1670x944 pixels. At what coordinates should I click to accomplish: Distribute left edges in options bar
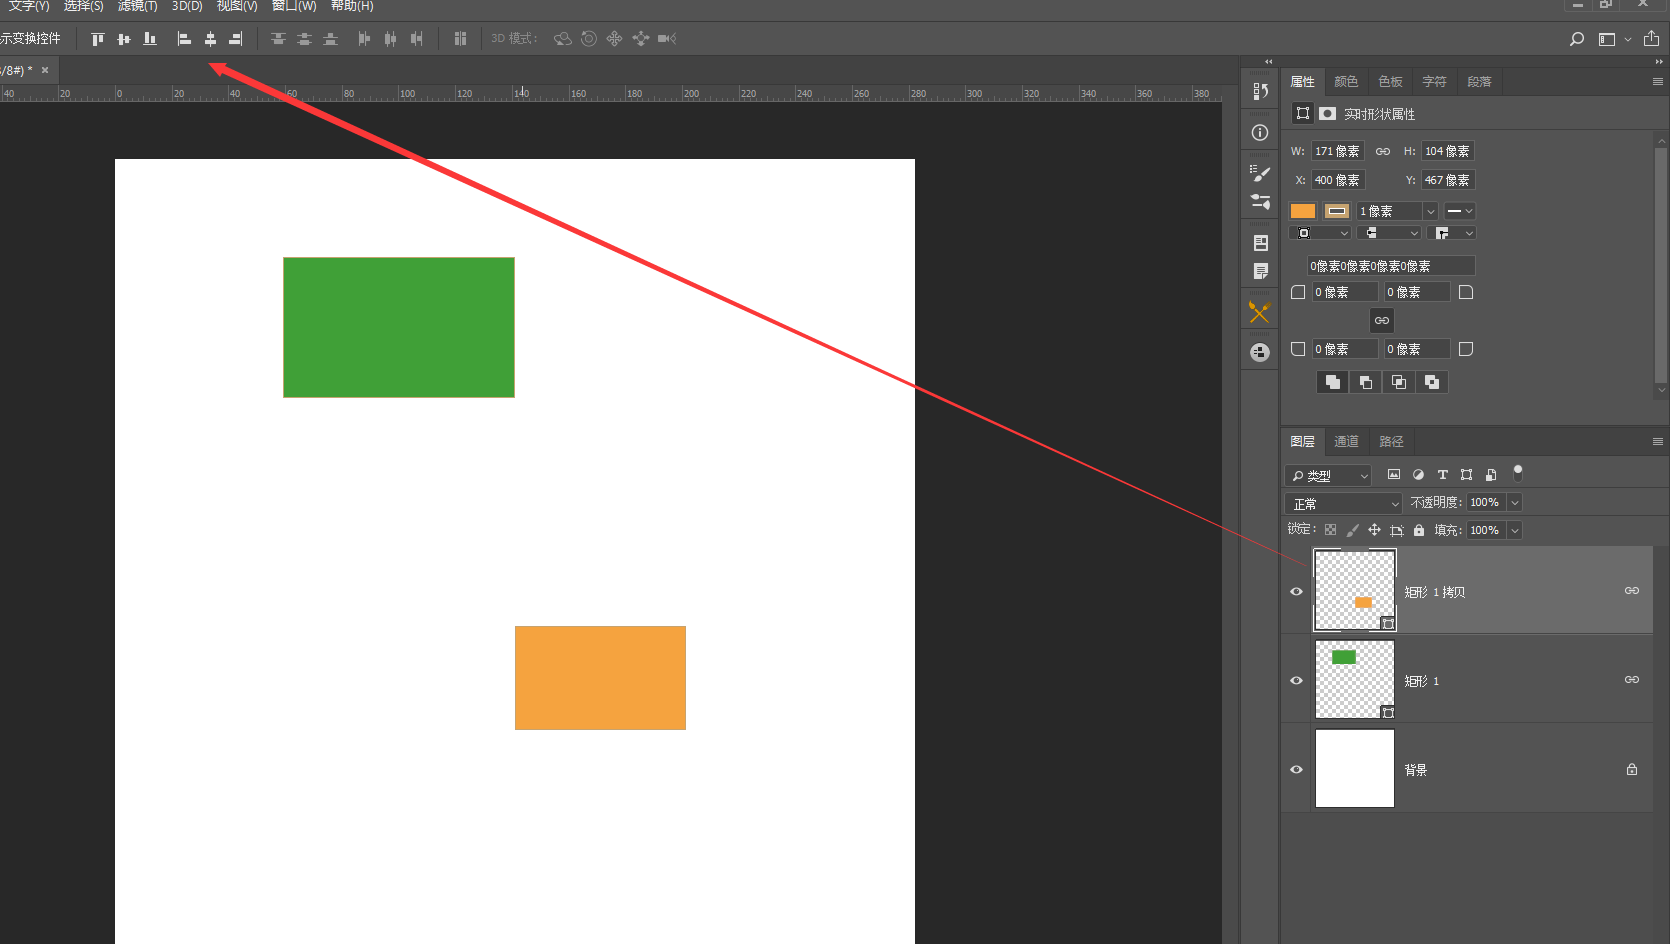[364, 39]
